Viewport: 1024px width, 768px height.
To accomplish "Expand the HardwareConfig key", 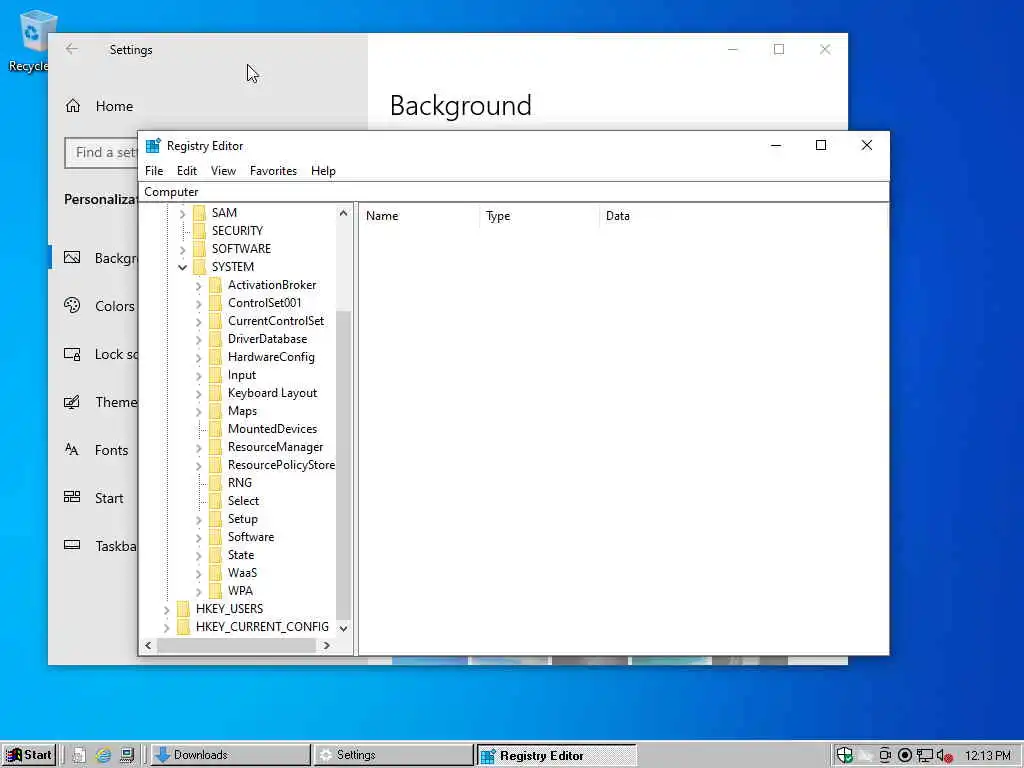I will tap(199, 358).
